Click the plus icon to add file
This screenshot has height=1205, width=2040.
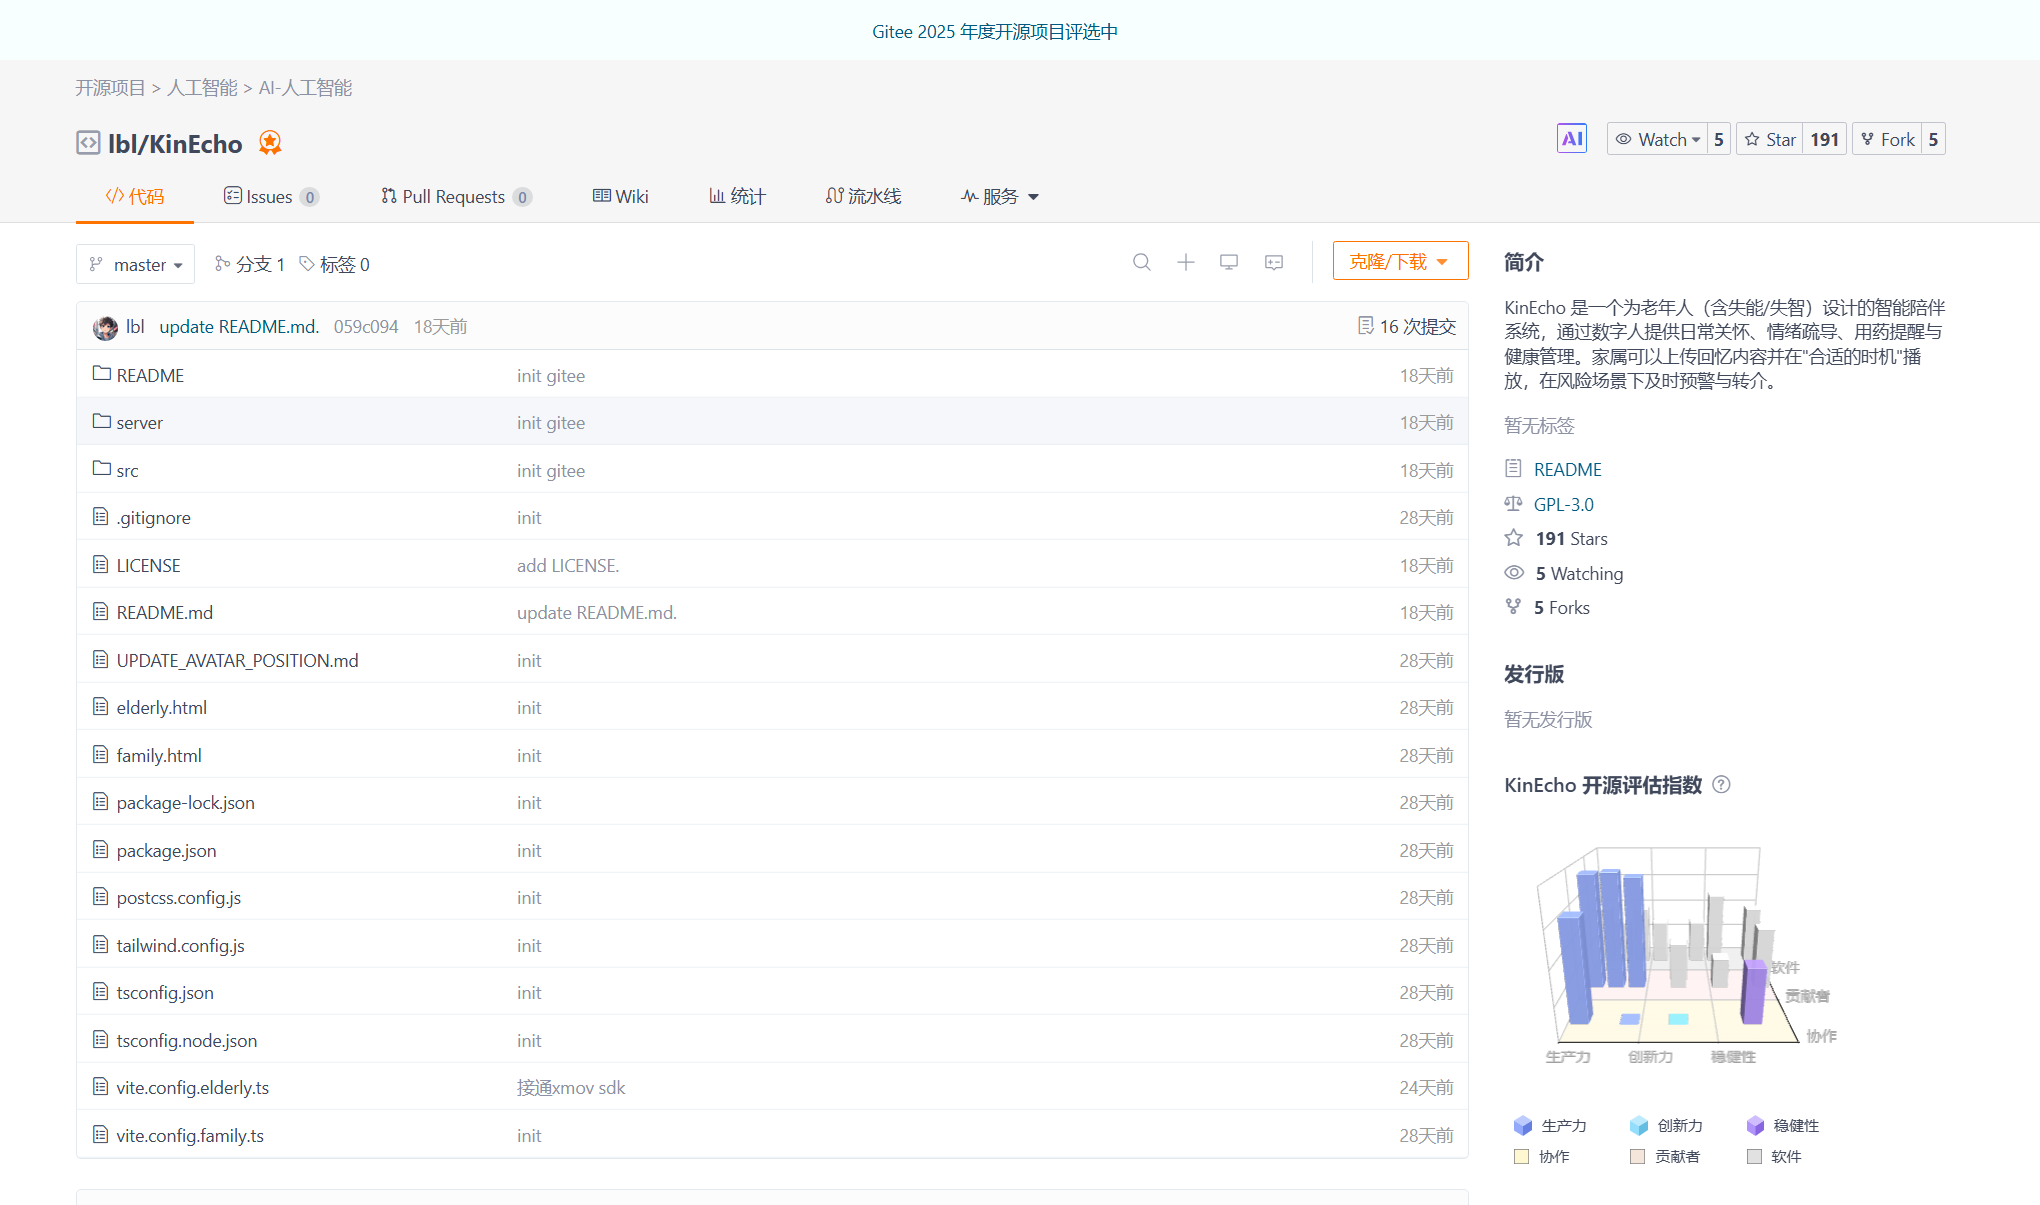pos(1185,262)
